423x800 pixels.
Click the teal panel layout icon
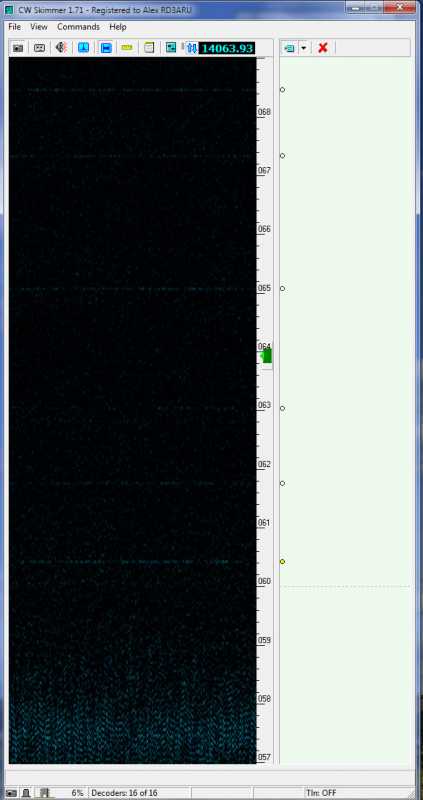coord(171,48)
